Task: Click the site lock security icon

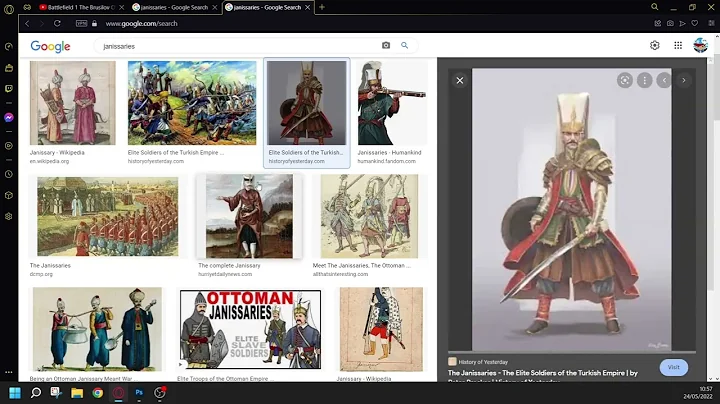Action: (x=94, y=23)
